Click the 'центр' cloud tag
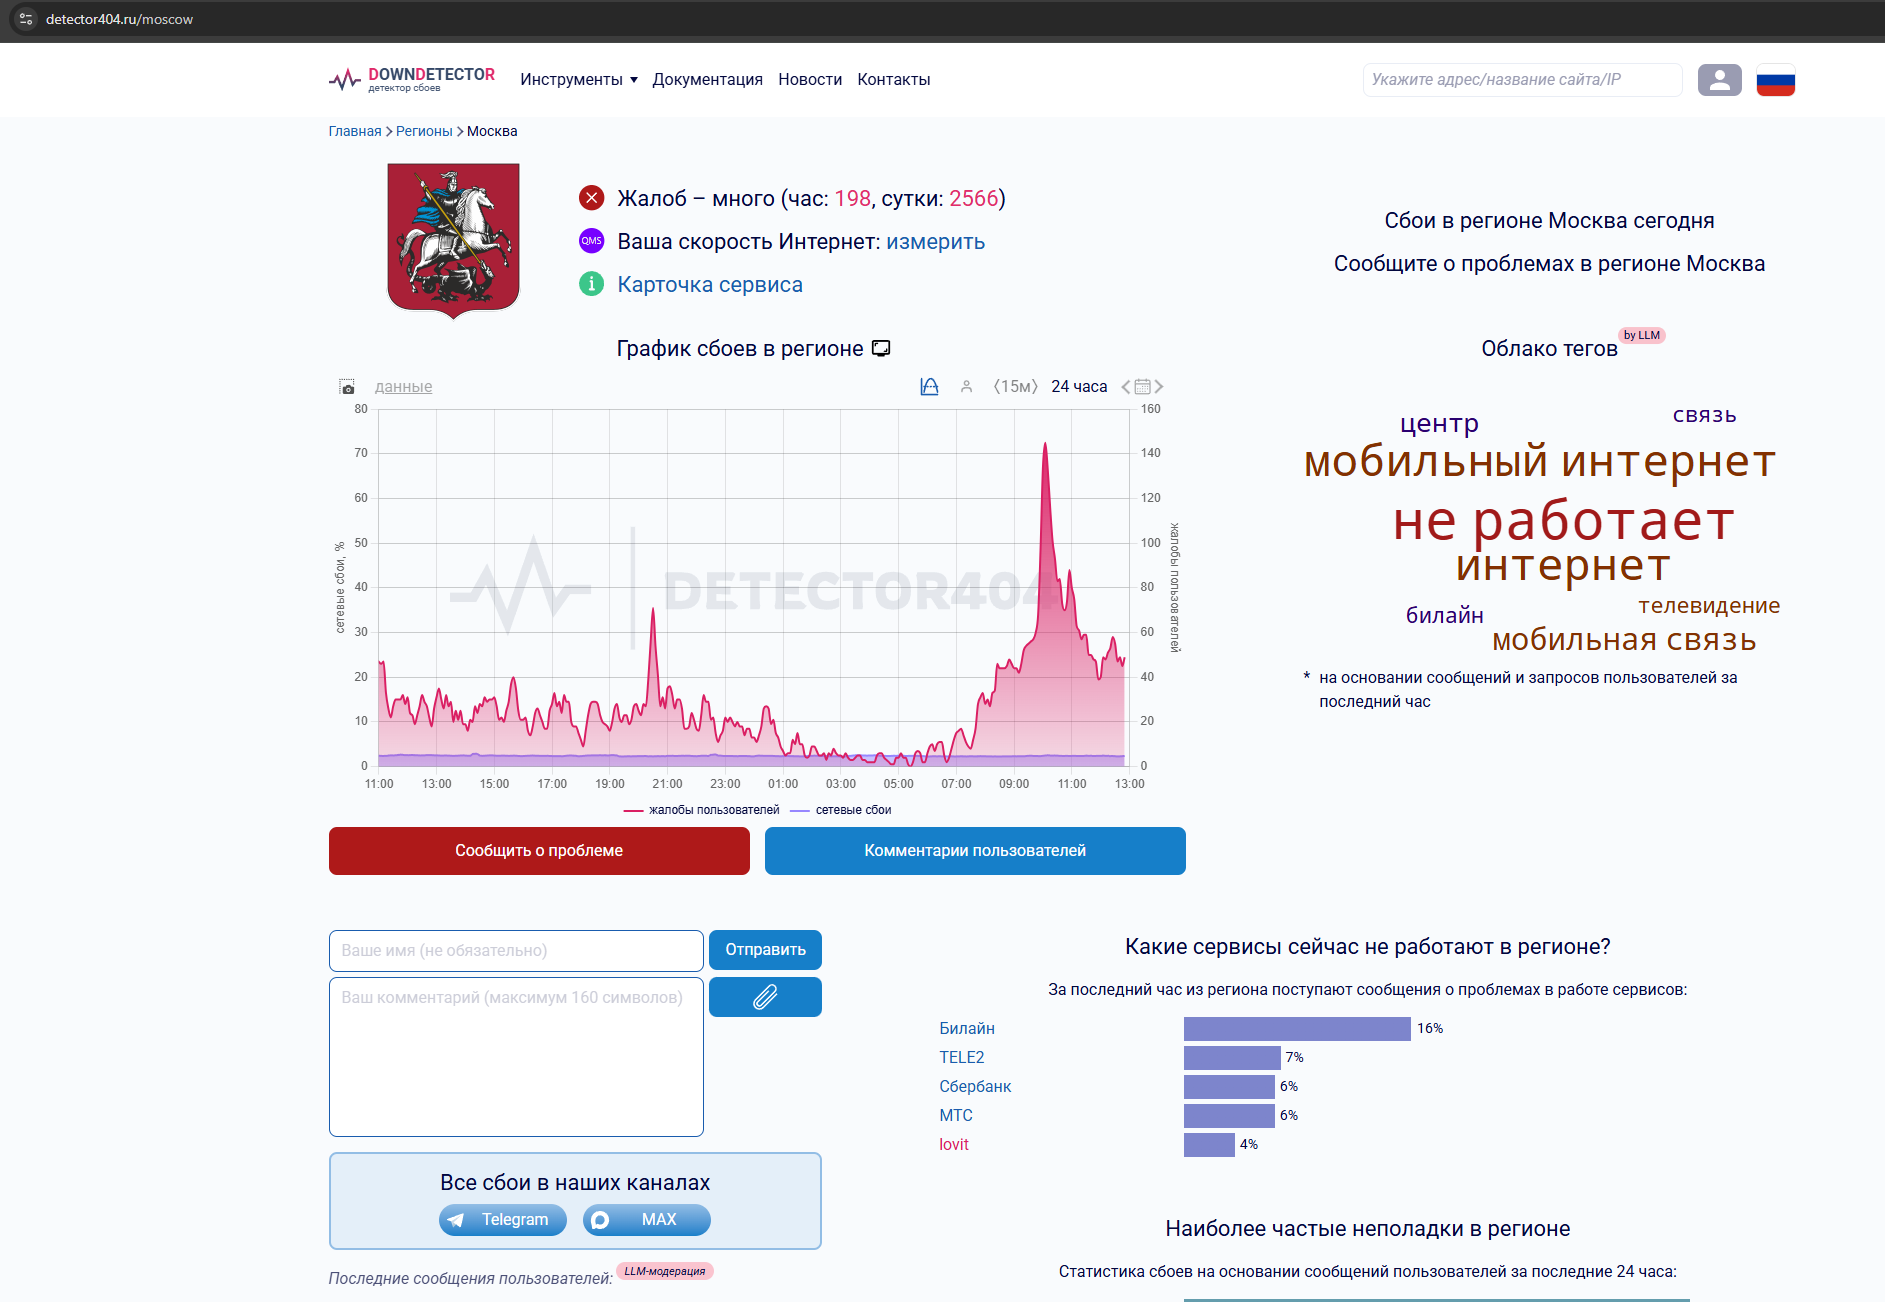Viewport: 1885px width, 1302px height. [1439, 424]
